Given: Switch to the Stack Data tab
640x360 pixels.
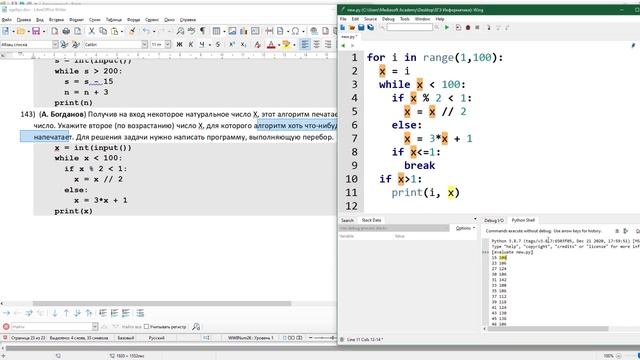Looking at the screenshot, I should 371,220.
